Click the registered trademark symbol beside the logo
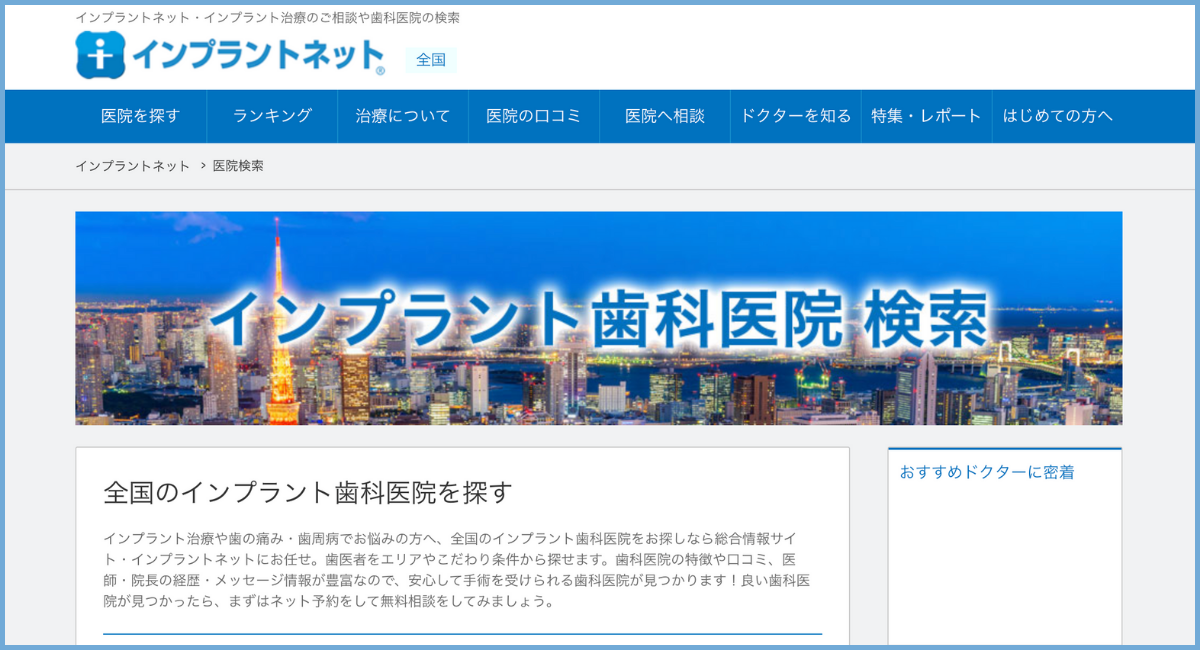This screenshot has width=1200, height=650. tap(380, 70)
